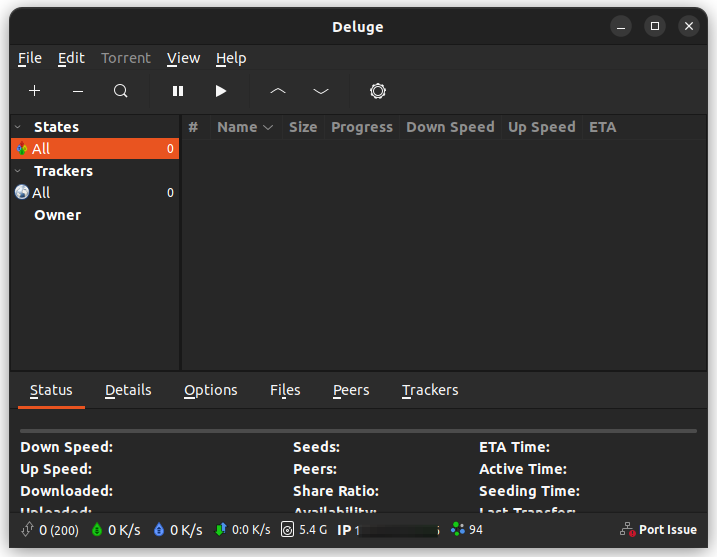
Task: Open the File menu
Action: (x=30, y=59)
